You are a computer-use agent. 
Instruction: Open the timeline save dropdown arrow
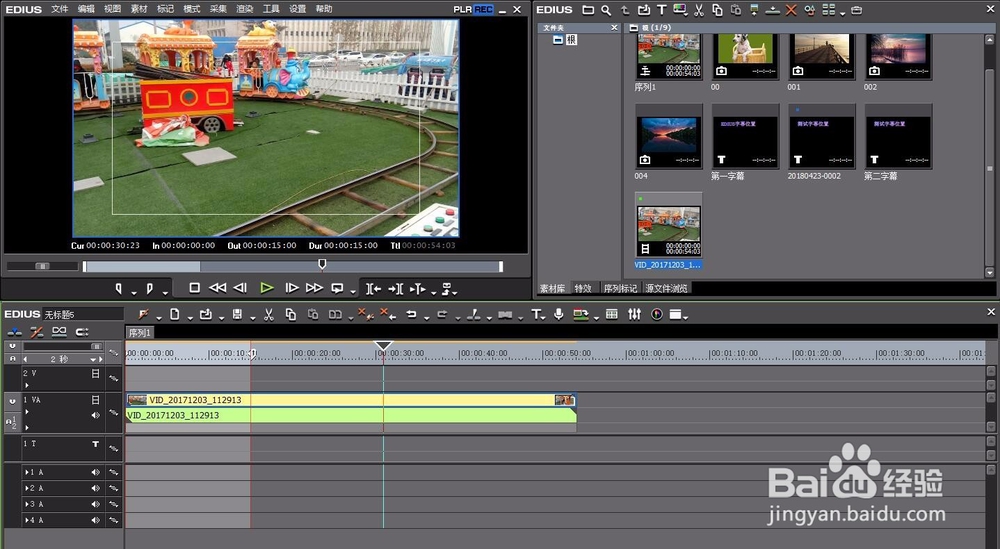[x=253, y=318]
